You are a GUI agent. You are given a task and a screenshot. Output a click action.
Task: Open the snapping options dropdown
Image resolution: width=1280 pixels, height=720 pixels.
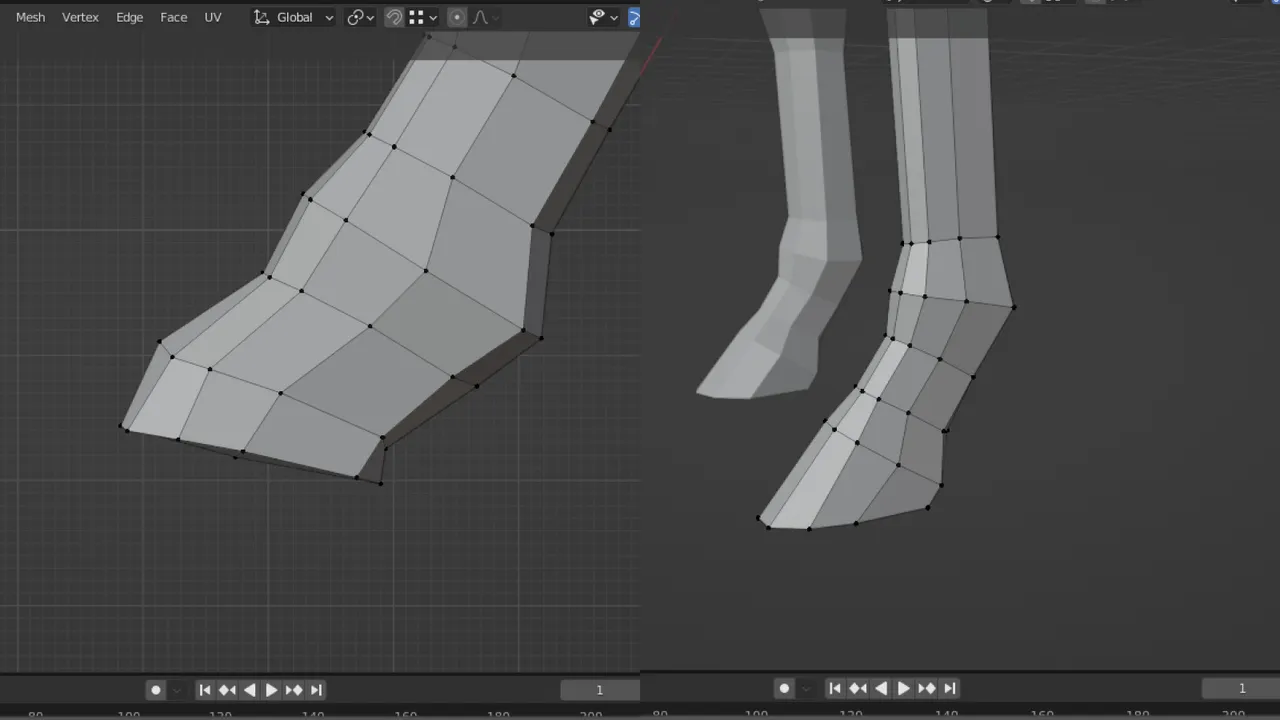coord(423,17)
